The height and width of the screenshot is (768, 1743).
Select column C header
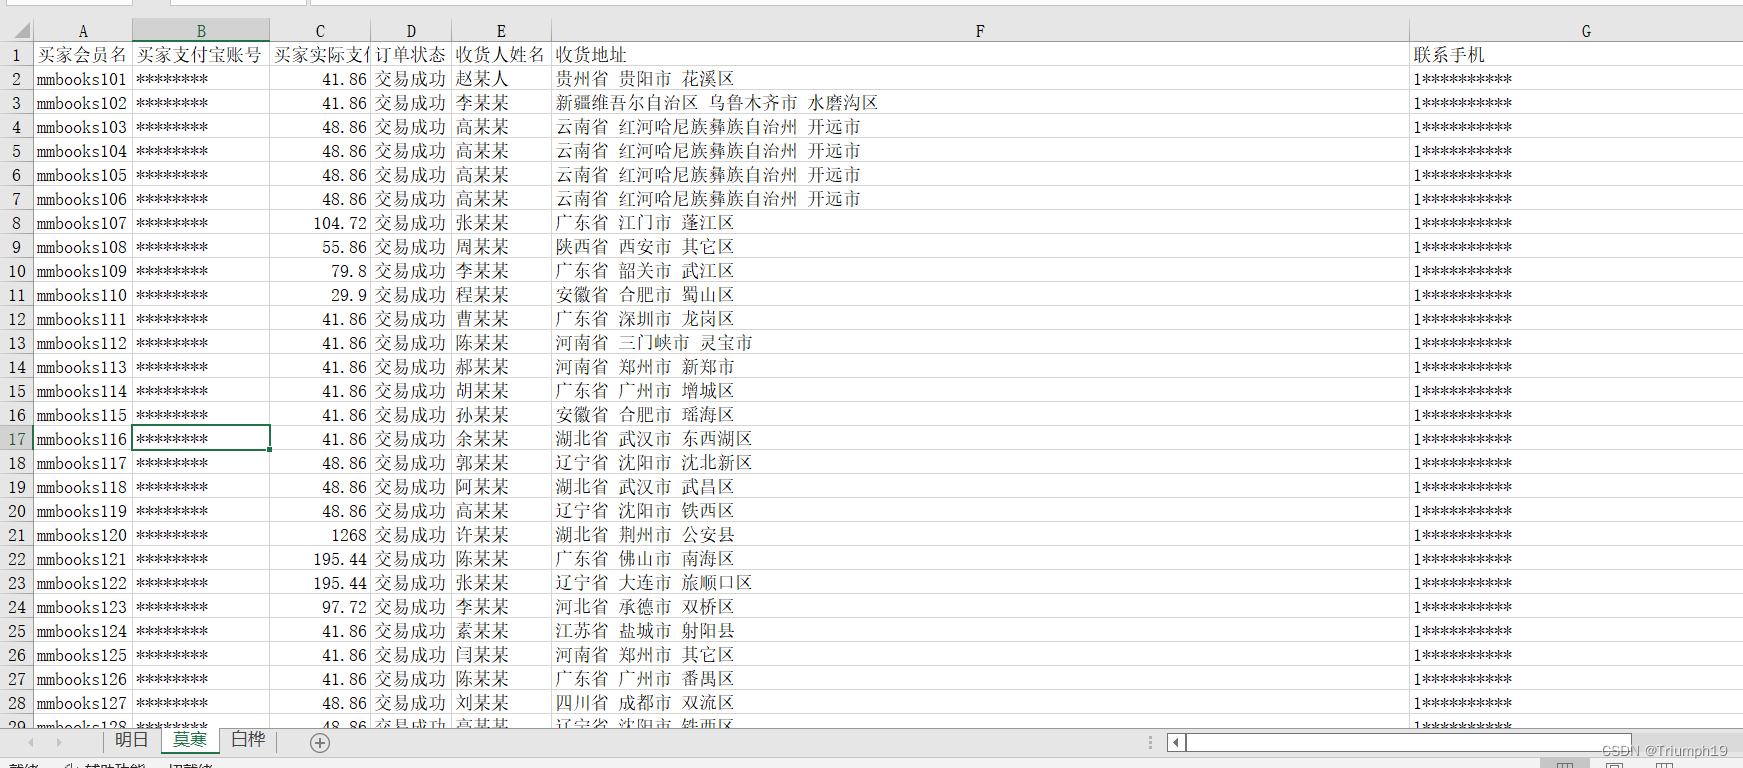coord(320,31)
